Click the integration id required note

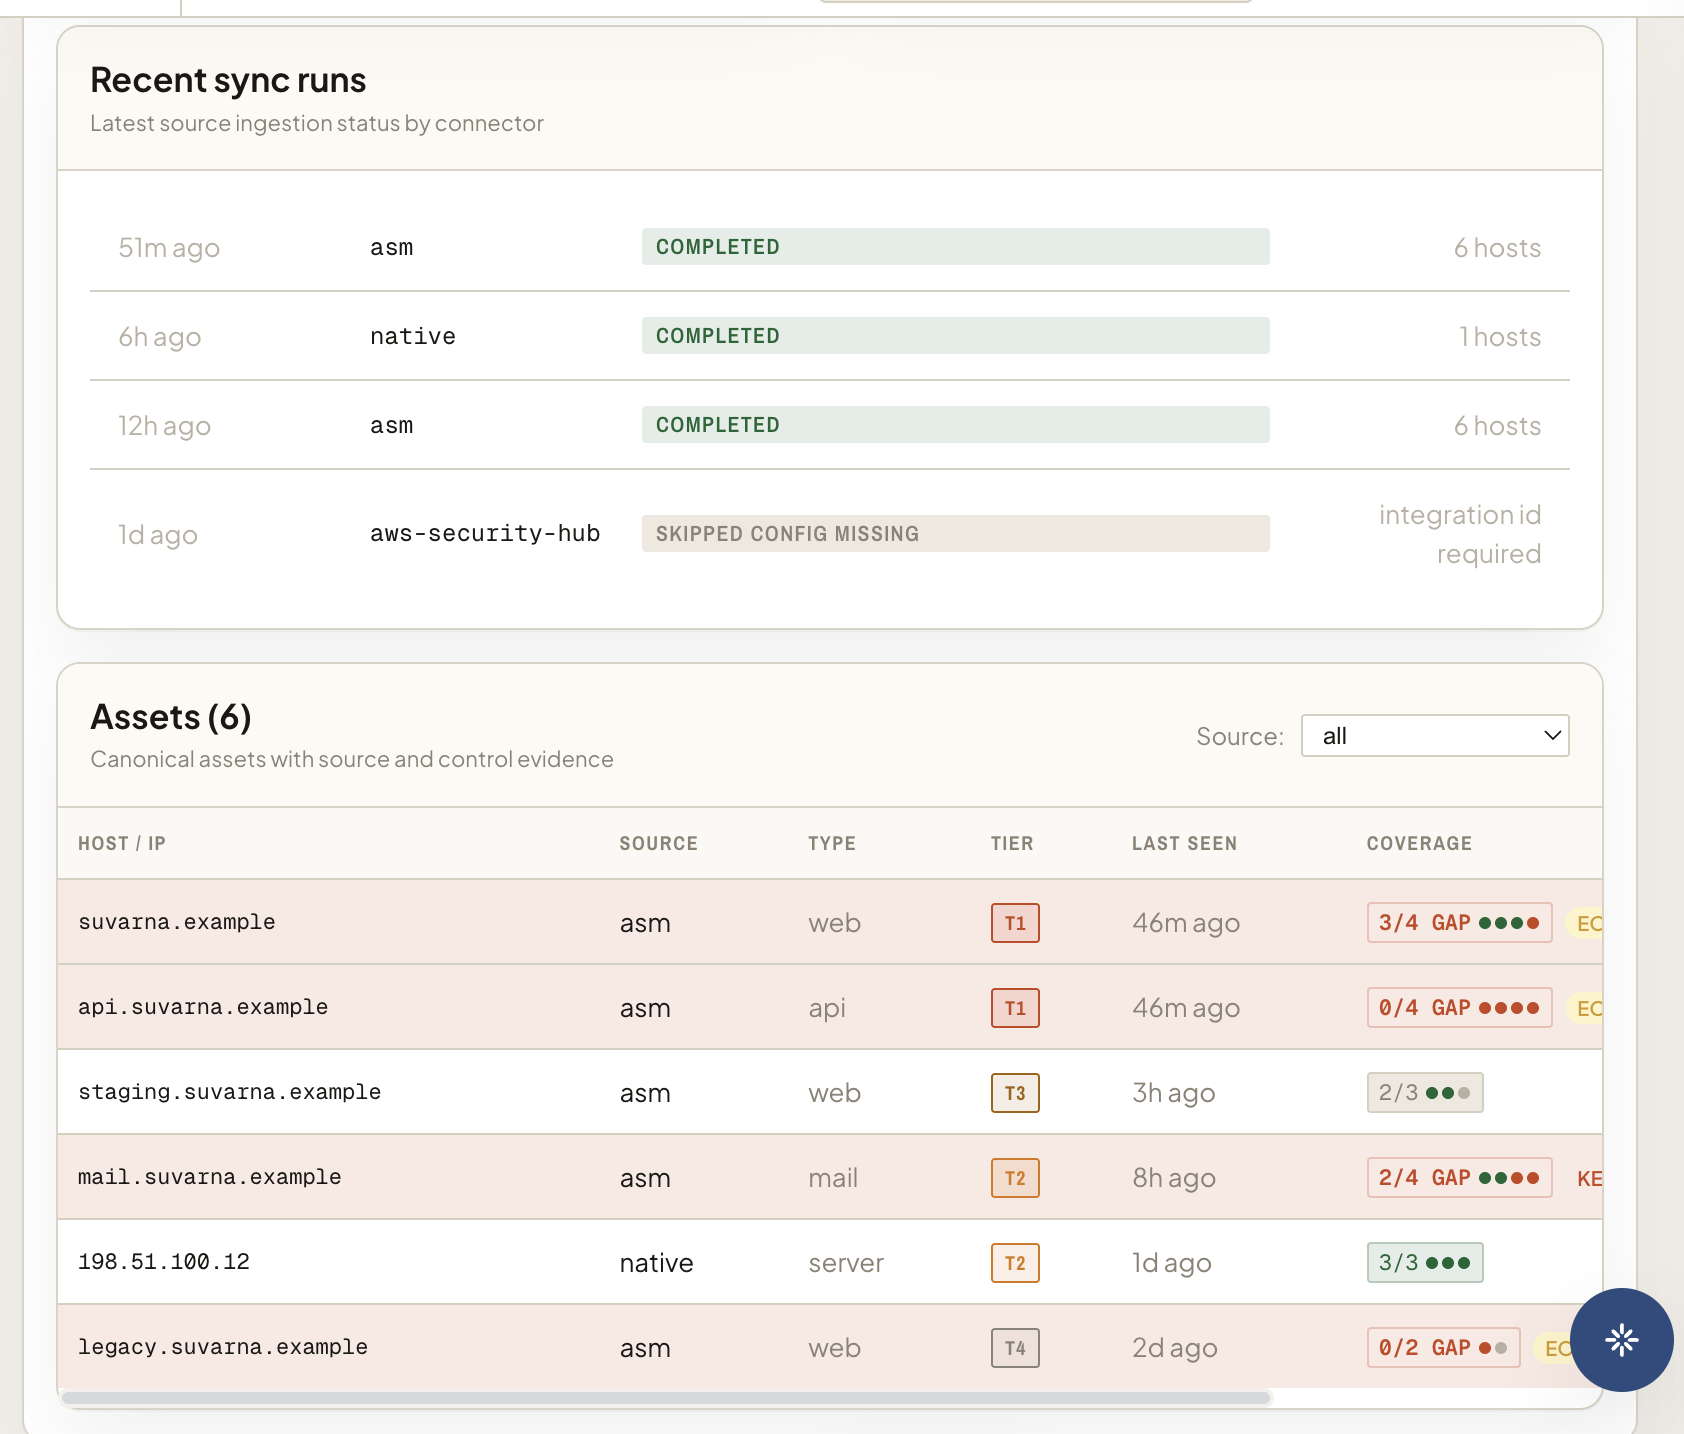click(x=1460, y=534)
